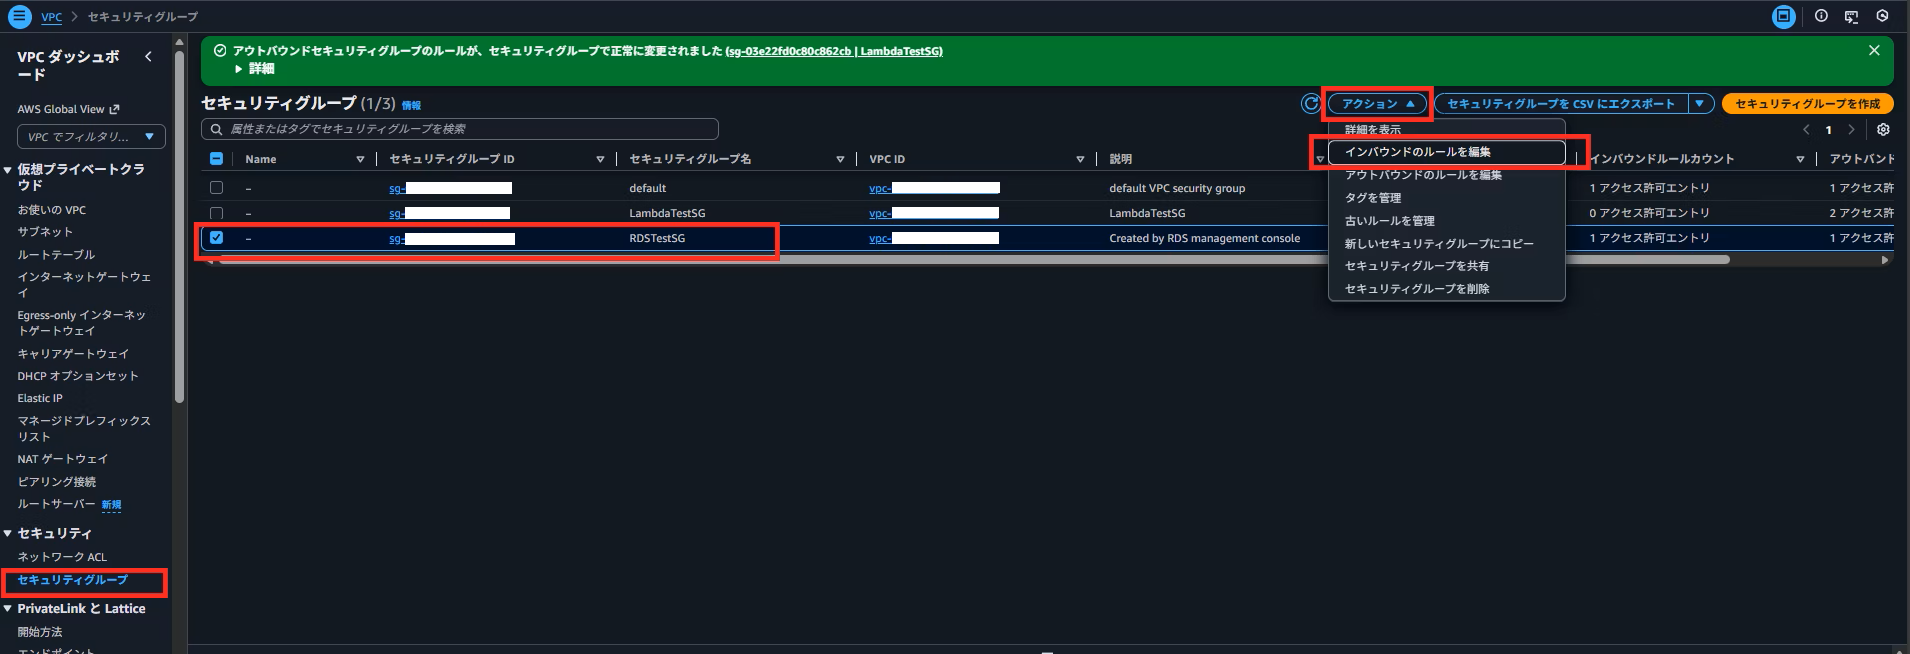
Task: Collapse 仮想プライベートクラウド sidebar section
Action: point(8,170)
